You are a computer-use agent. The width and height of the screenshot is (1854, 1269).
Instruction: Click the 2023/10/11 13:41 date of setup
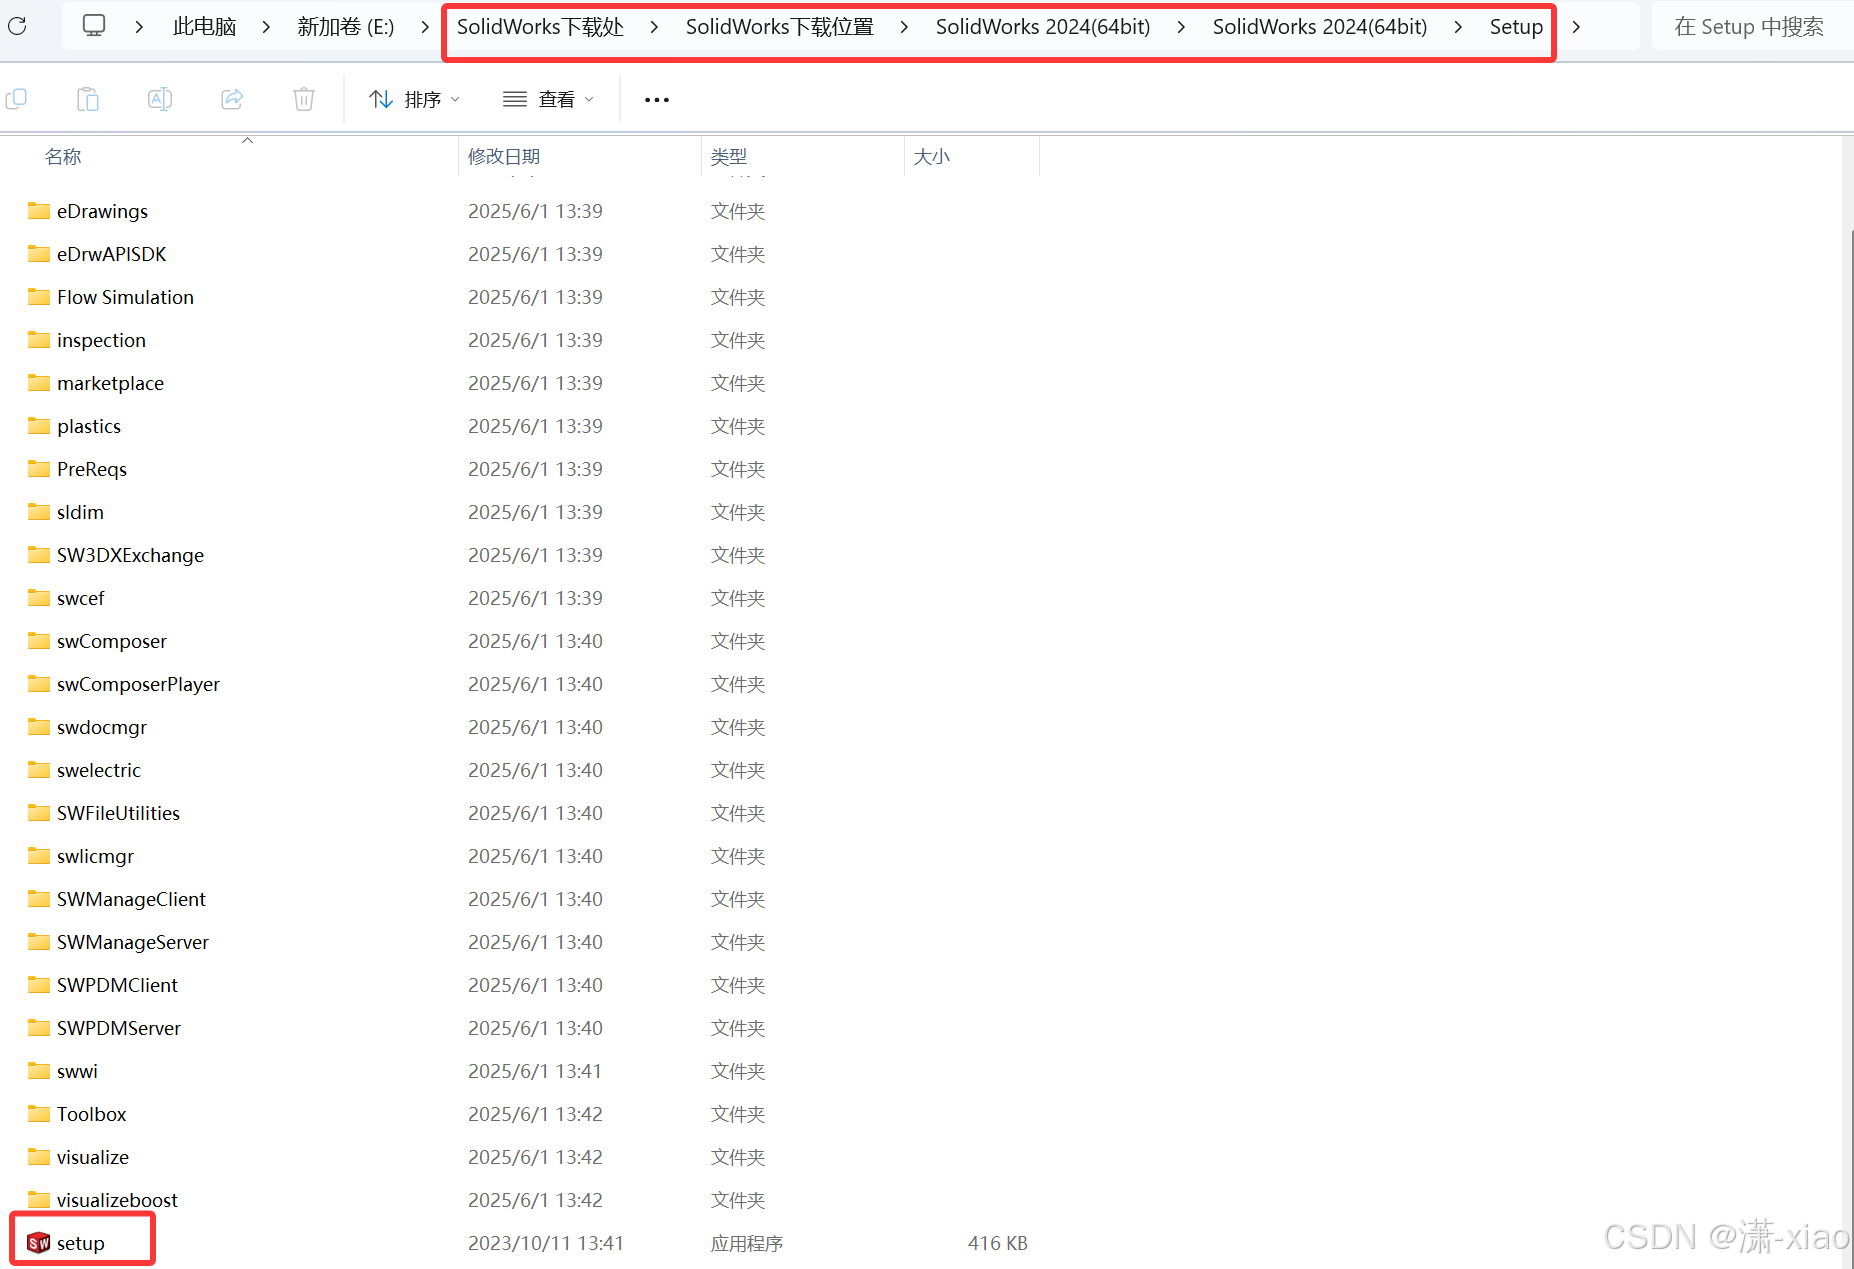[x=546, y=1243]
